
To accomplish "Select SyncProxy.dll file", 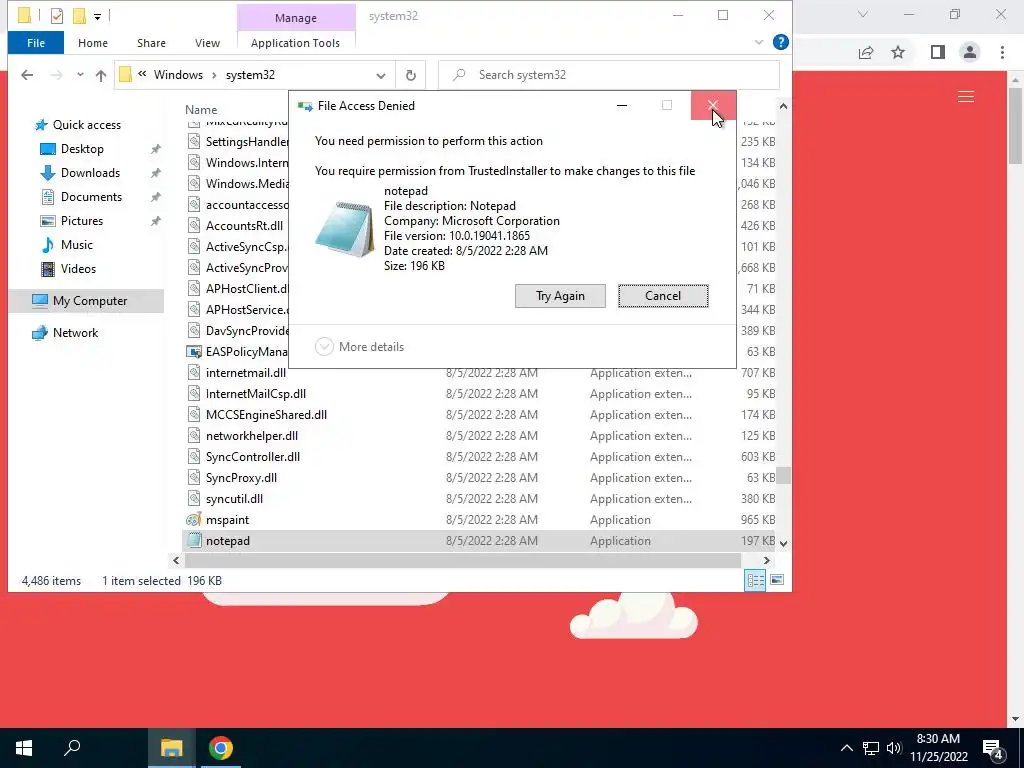I will (x=241, y=478).
